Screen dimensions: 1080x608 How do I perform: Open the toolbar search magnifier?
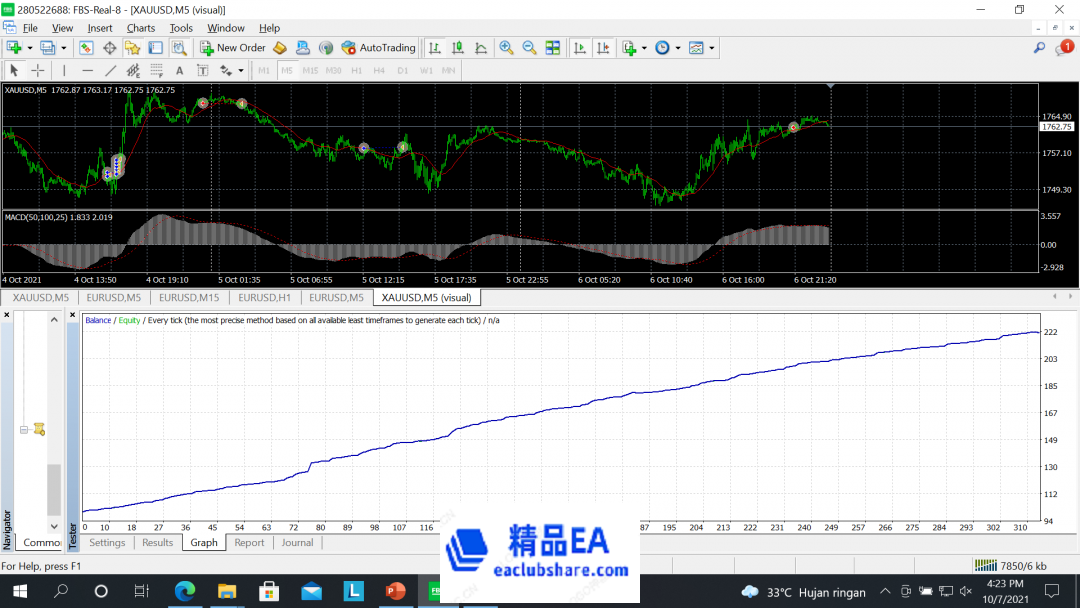coord(1039,48)
